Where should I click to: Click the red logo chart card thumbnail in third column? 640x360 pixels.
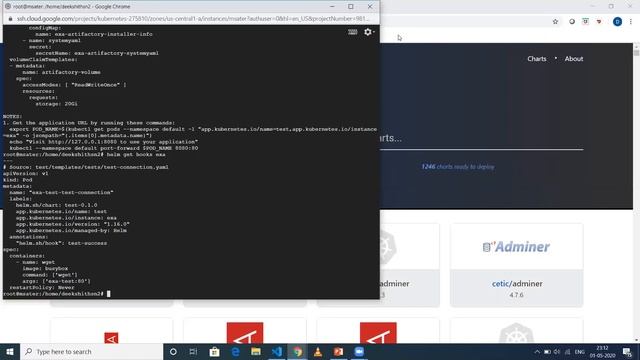coord(378,333)
